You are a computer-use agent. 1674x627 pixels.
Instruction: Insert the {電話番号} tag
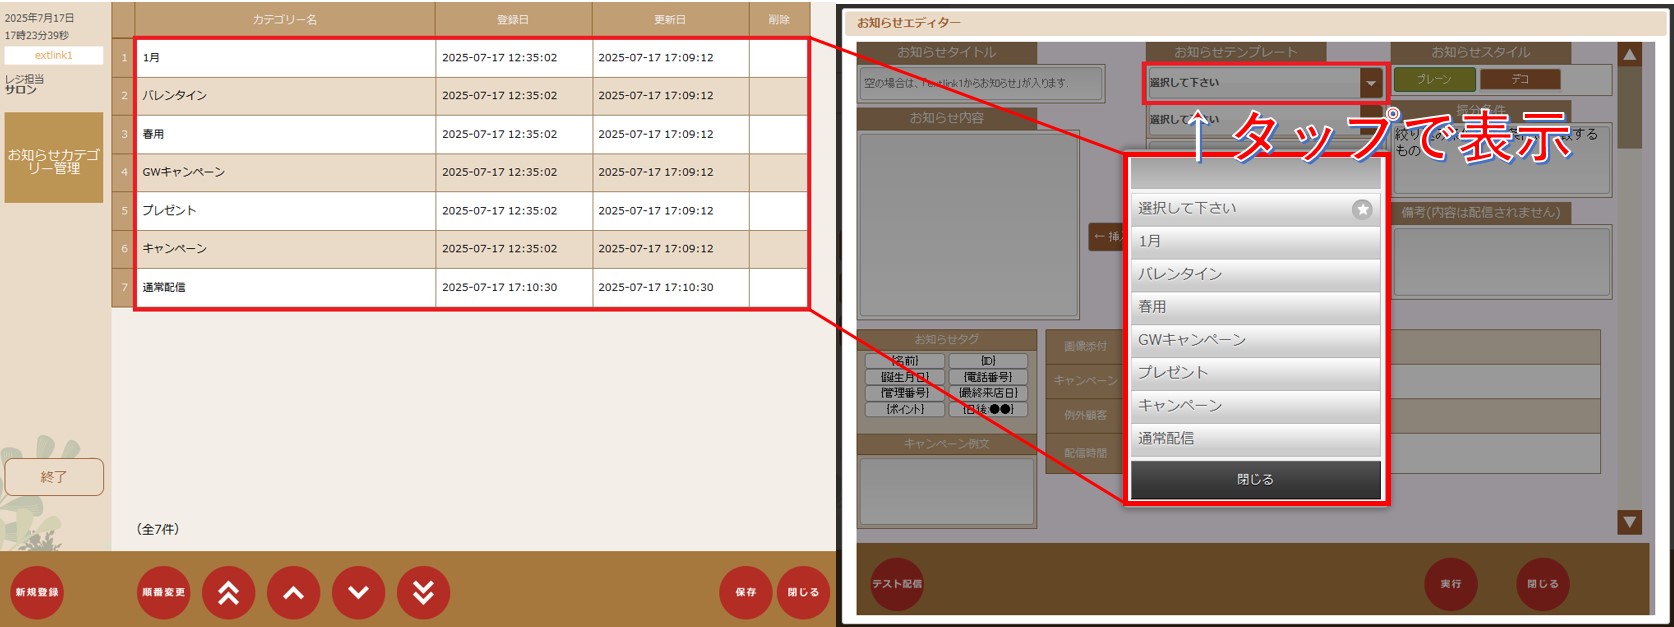point(988,377)
